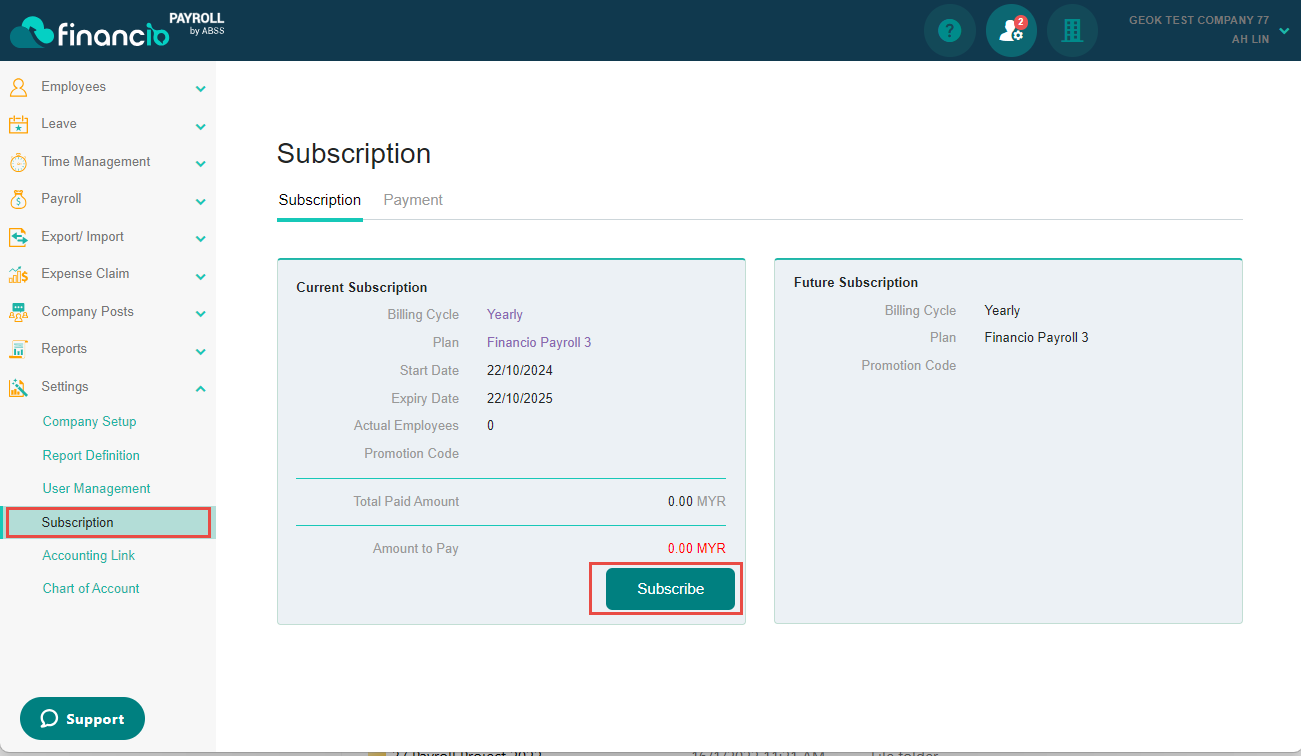The width and height of the screenshot is (1301, 756).
Task: Click the company building icon in header
Action: [x=1072, y=31]
